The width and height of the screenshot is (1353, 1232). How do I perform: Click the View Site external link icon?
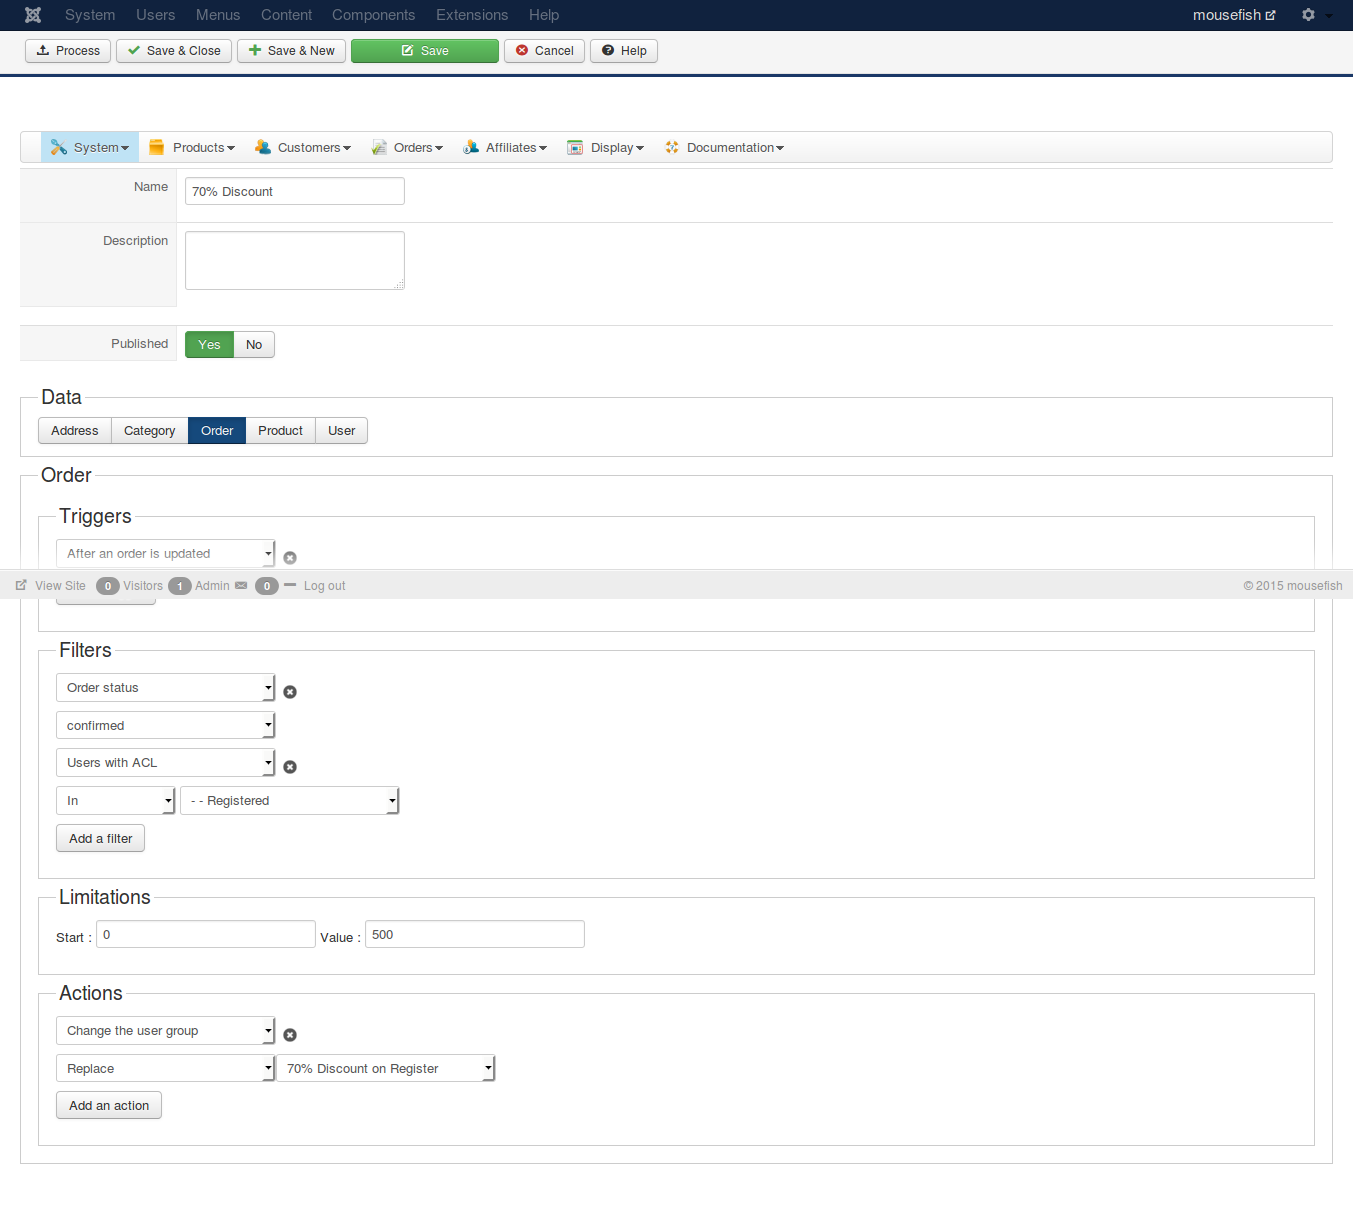tap(21, 585)
